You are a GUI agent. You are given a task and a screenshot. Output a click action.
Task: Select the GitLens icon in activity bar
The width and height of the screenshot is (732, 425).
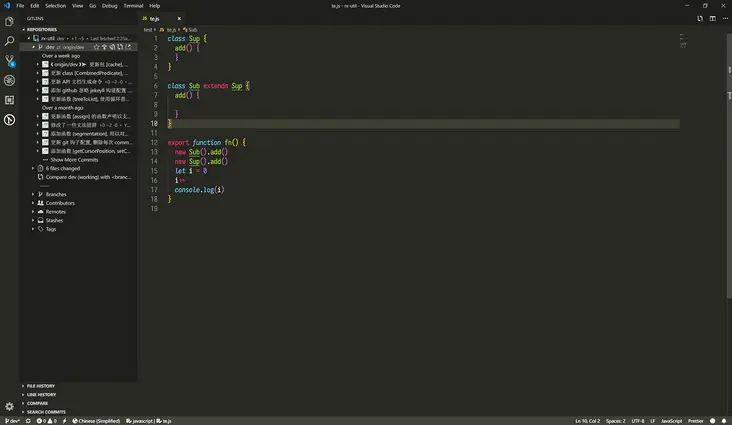pos(9,120)
